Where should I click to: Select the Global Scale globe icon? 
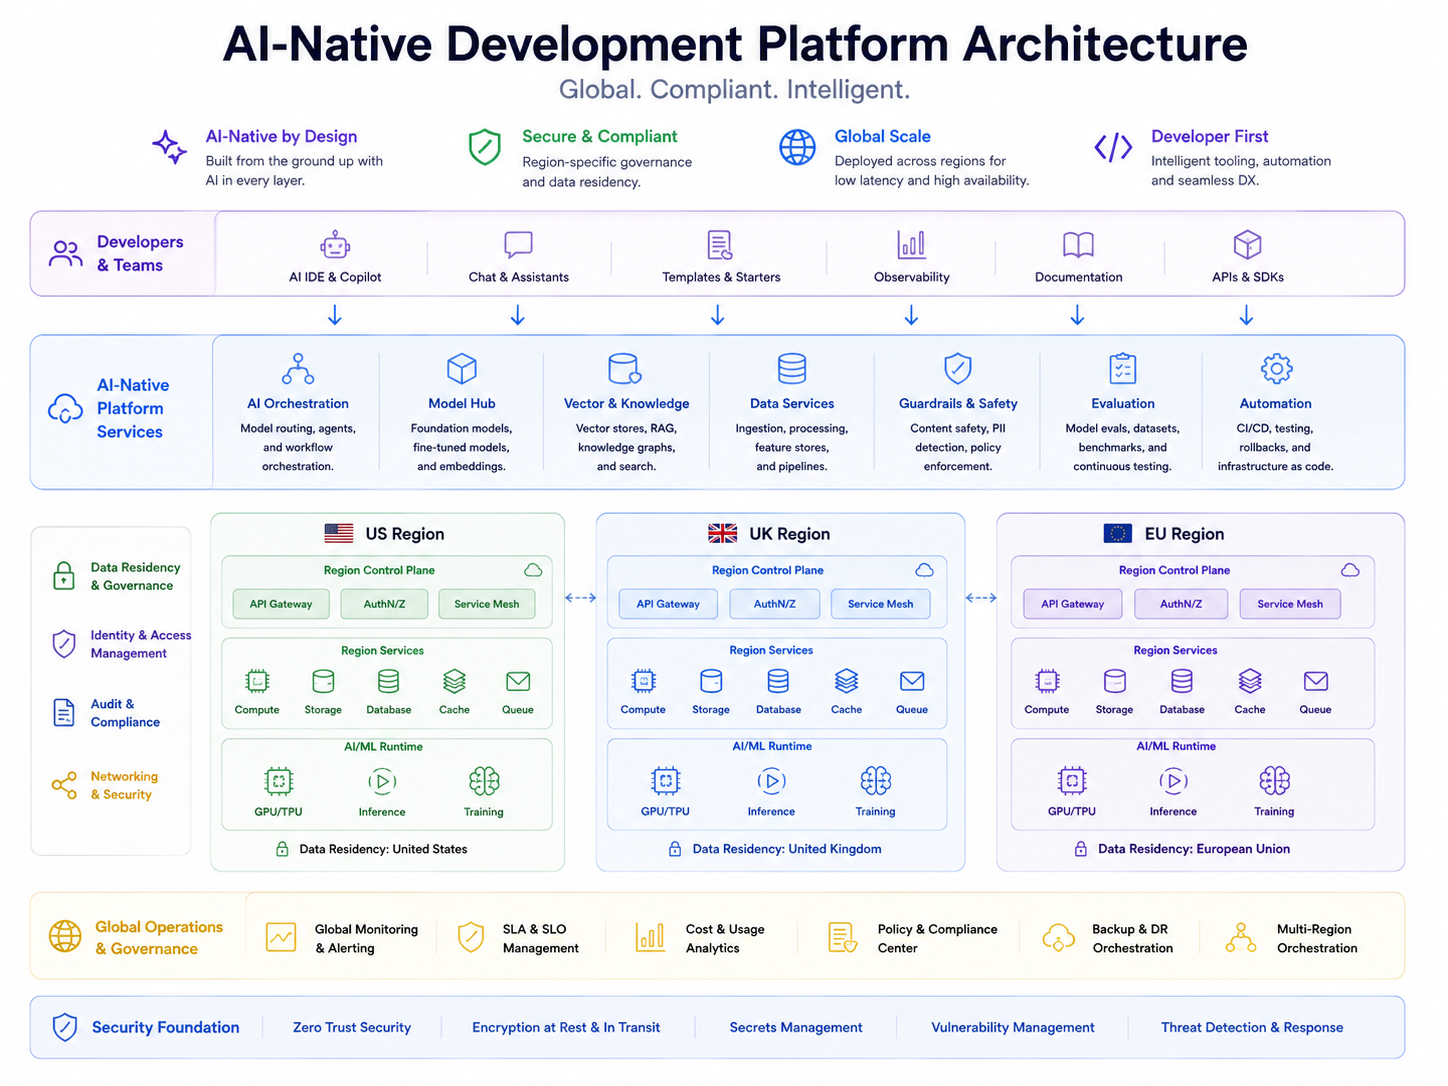[x=797, y=147]
